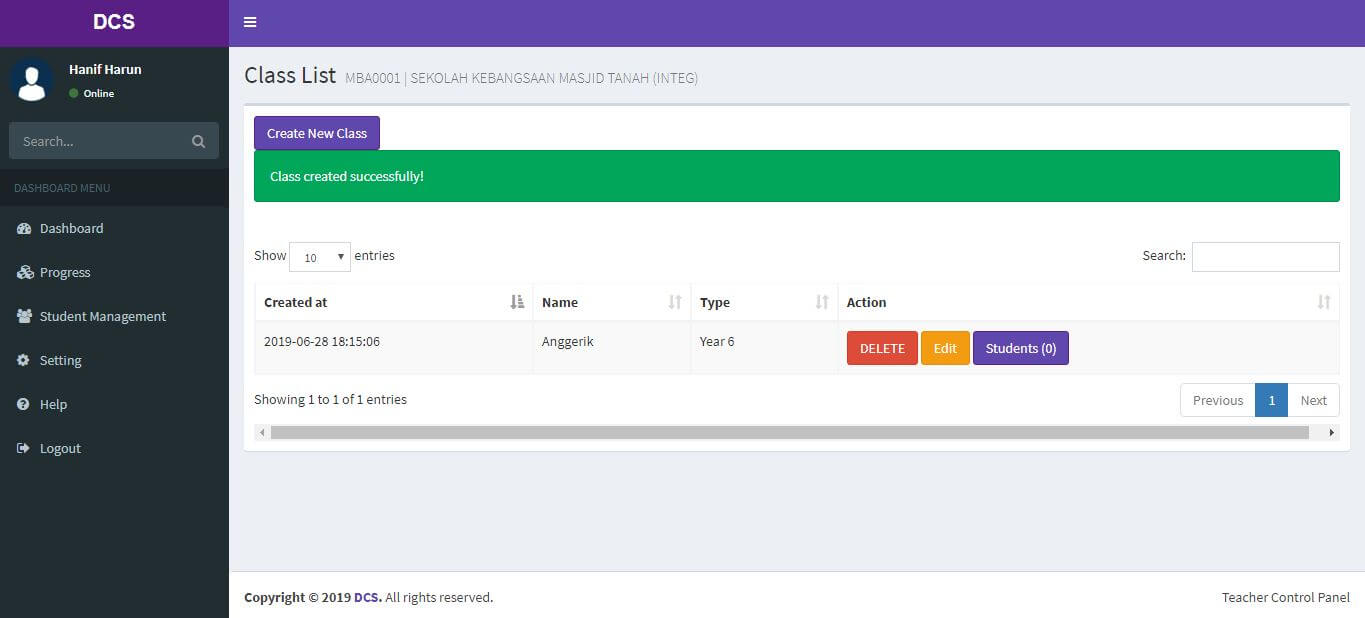Click the table horizontal scrollbar thumb
This screenshot has height=618, width=1365.
[789, 433]
